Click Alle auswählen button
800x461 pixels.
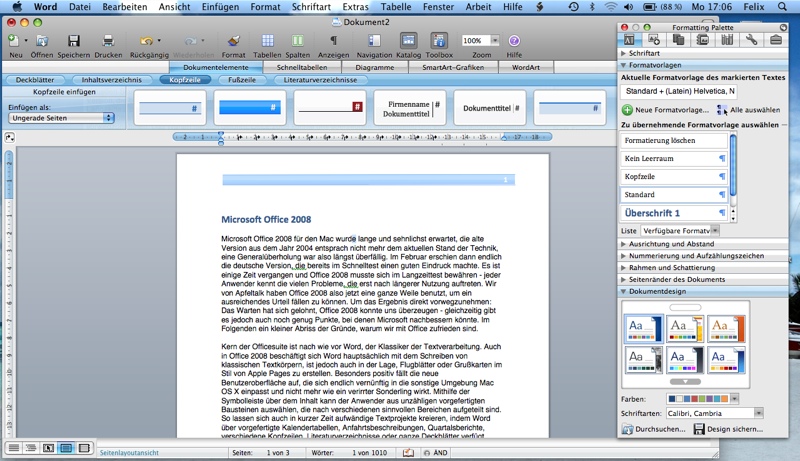pyautogui.click(x=748, y=110)
